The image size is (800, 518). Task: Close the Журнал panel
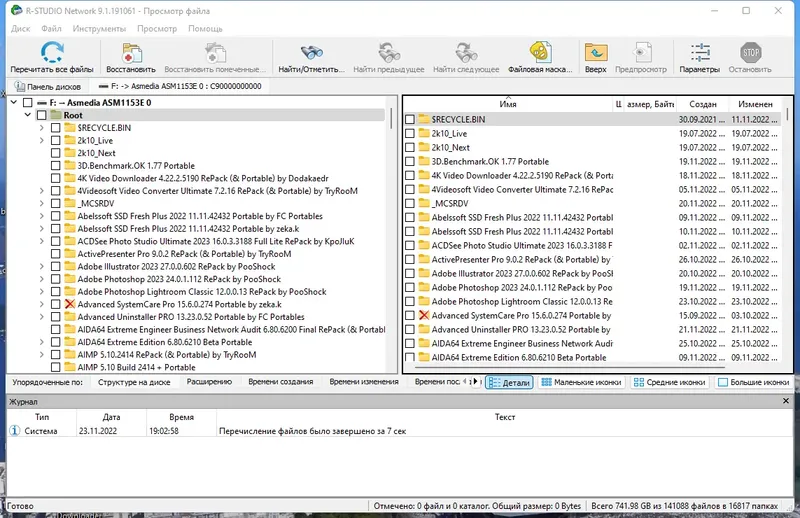pyautogui.click(x=786, y=401)
